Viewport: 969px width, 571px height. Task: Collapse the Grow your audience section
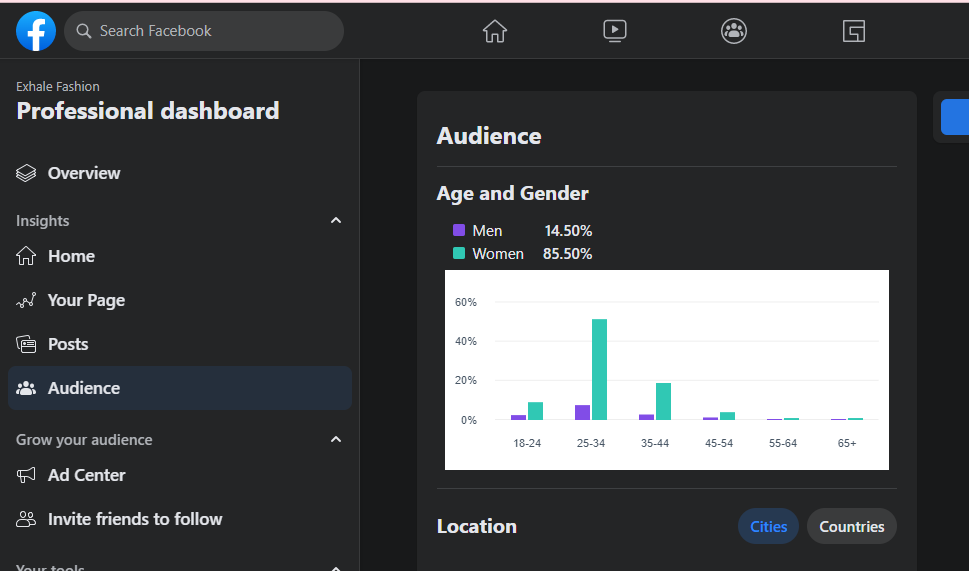click(x=336, y=440)
